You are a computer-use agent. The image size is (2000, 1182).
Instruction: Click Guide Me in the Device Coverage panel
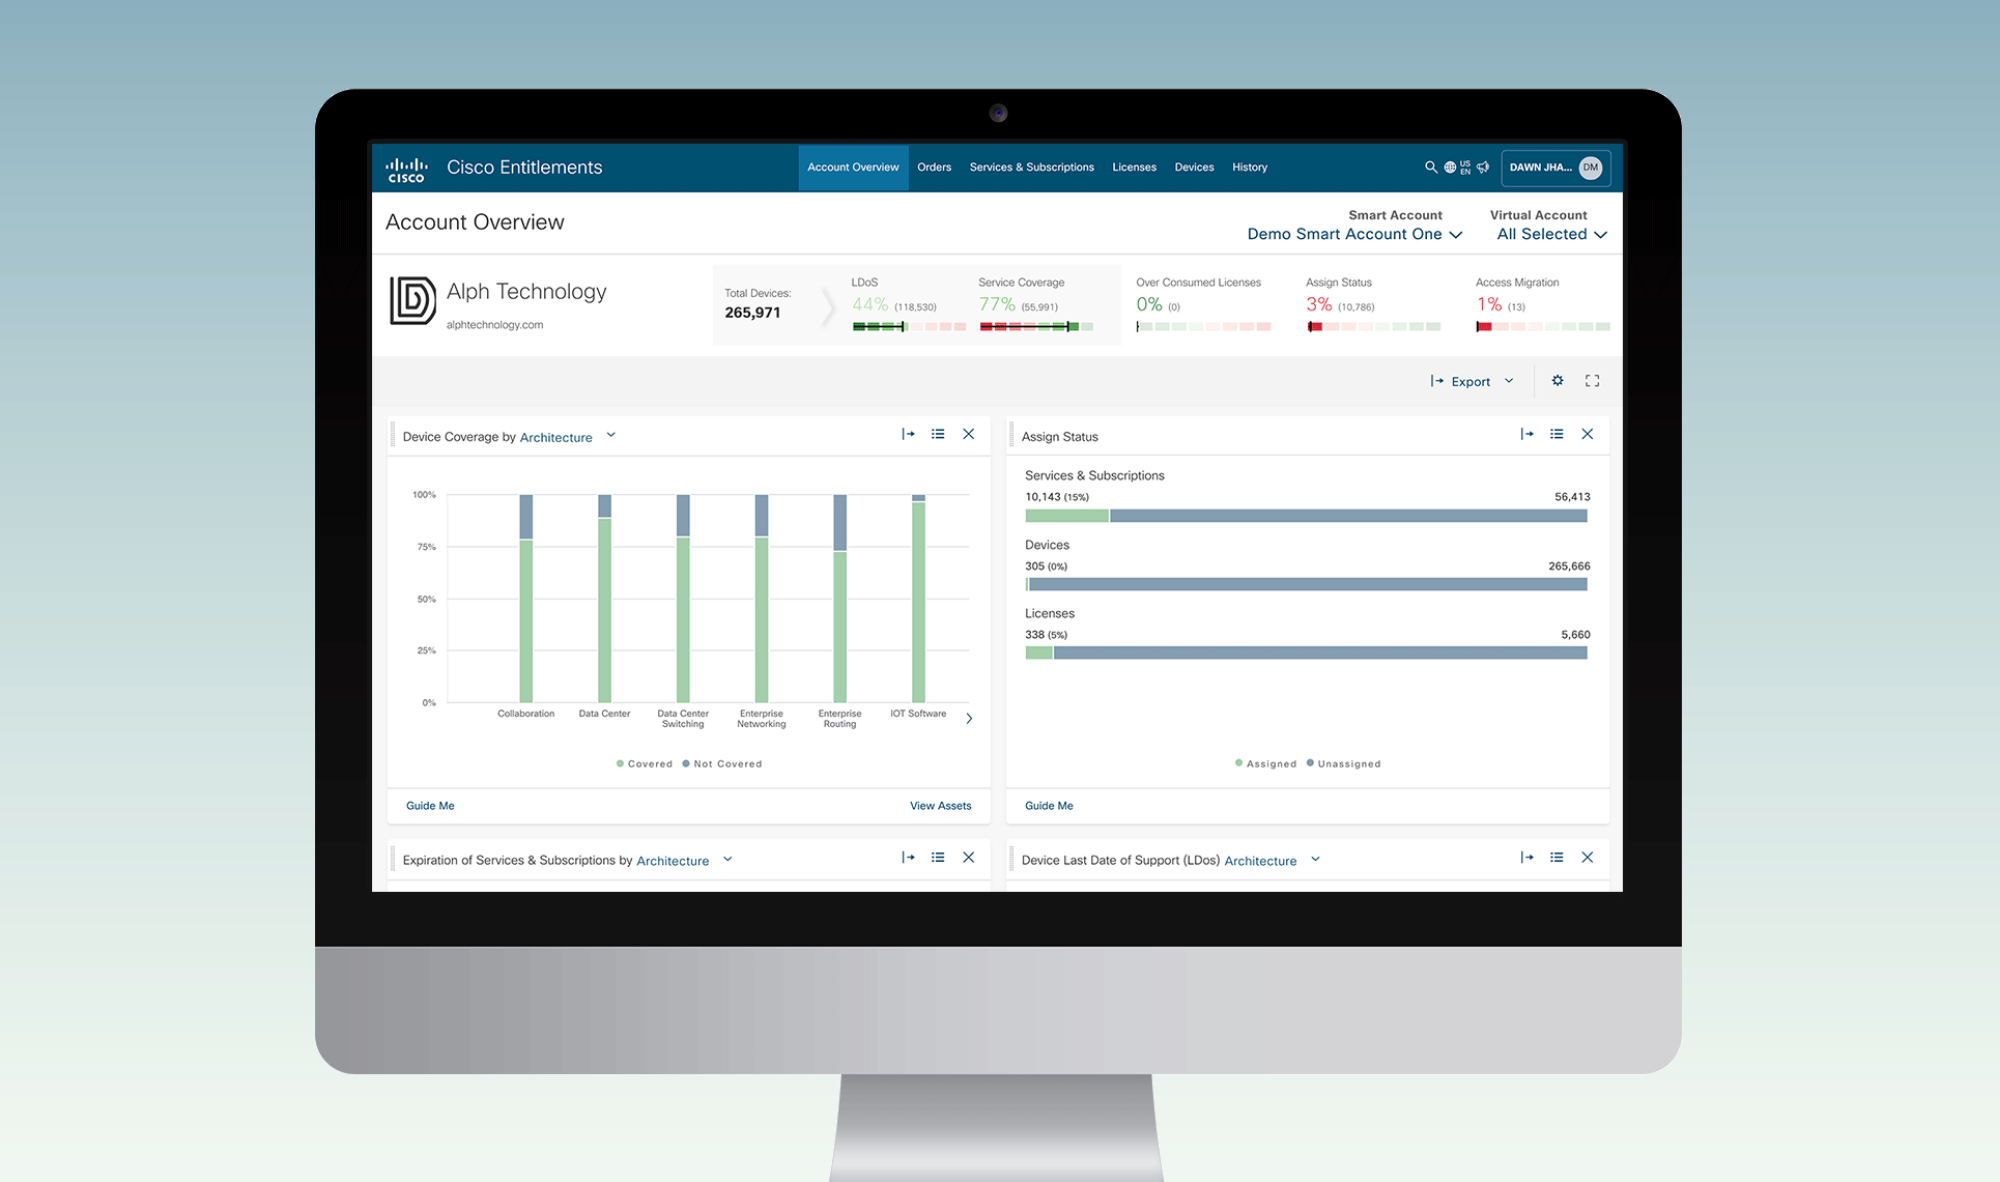tap(430, 806)
